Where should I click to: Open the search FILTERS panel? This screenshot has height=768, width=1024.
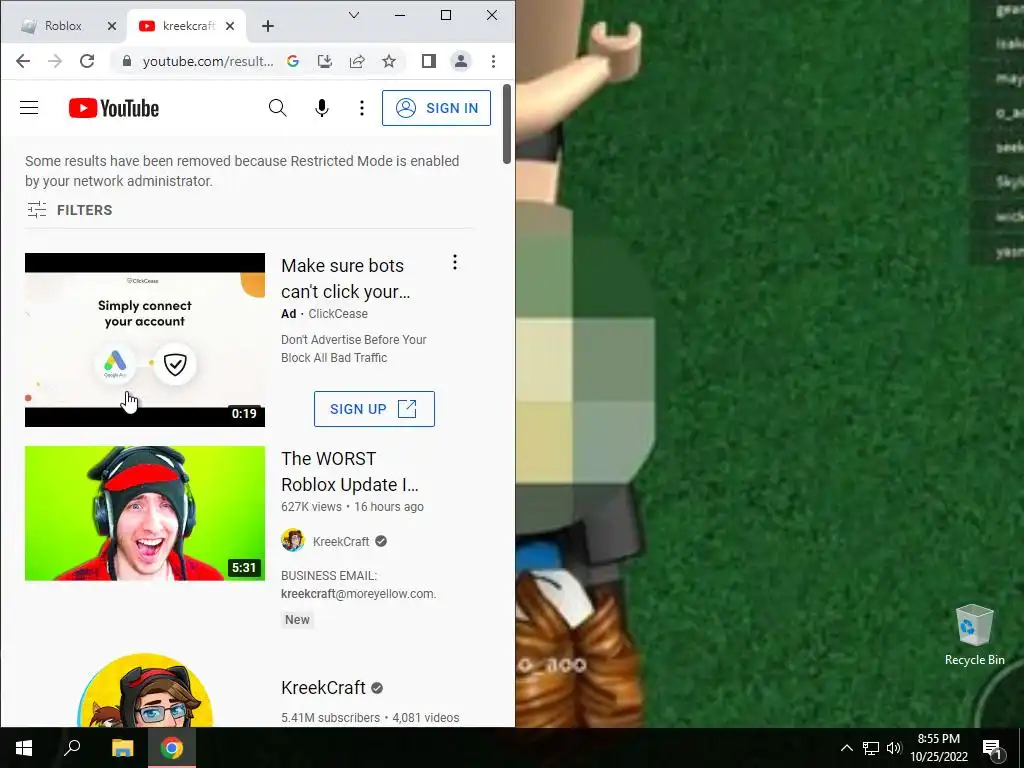70,210
